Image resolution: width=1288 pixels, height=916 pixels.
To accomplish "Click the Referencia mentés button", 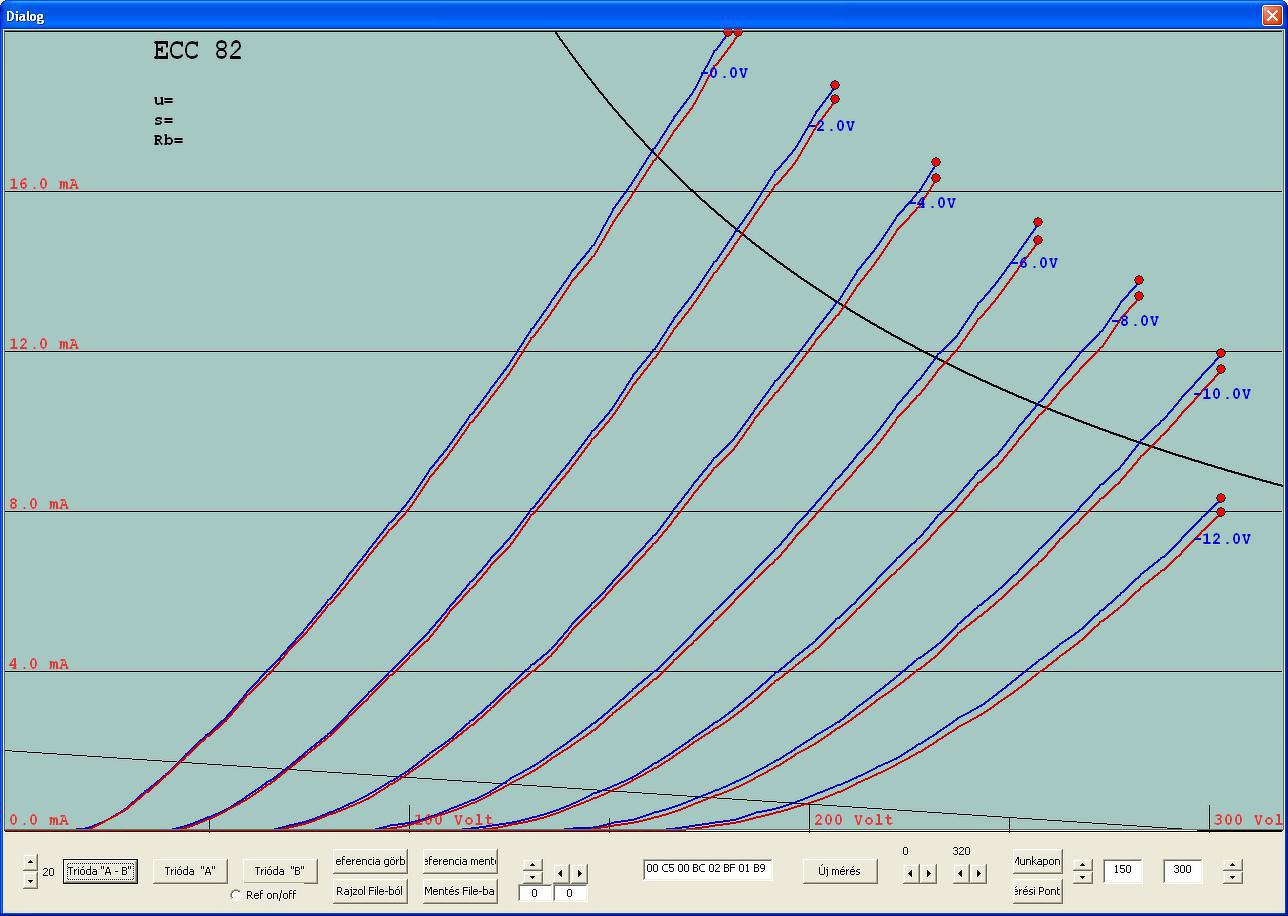I will tap(460, 861).
